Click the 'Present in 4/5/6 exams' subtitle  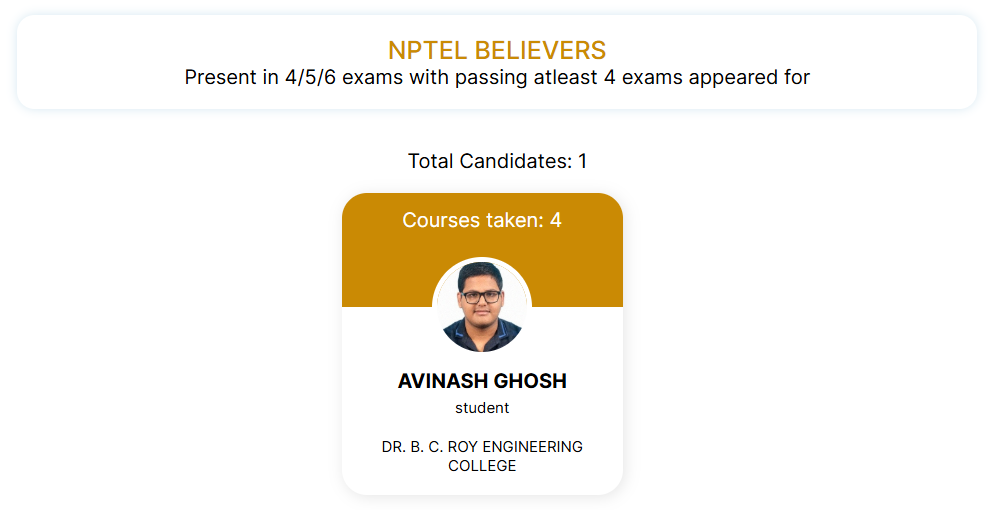pyautogui.click(x=497, y=77)
